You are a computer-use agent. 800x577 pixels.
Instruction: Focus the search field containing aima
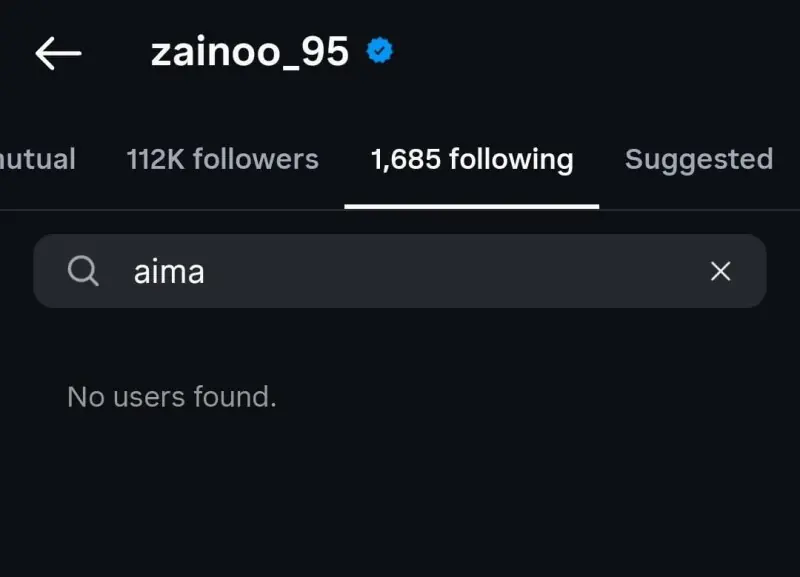(x=400, y=271)
